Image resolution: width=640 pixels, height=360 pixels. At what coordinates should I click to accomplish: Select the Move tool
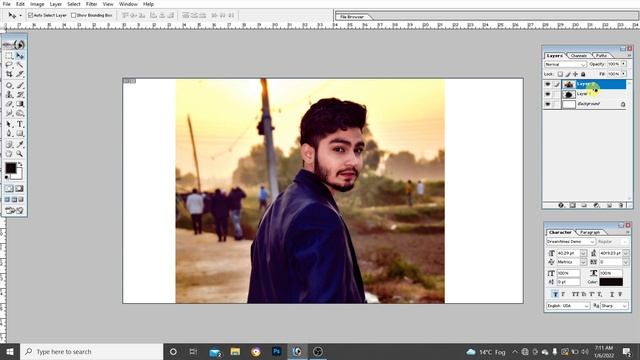[20, 56]
